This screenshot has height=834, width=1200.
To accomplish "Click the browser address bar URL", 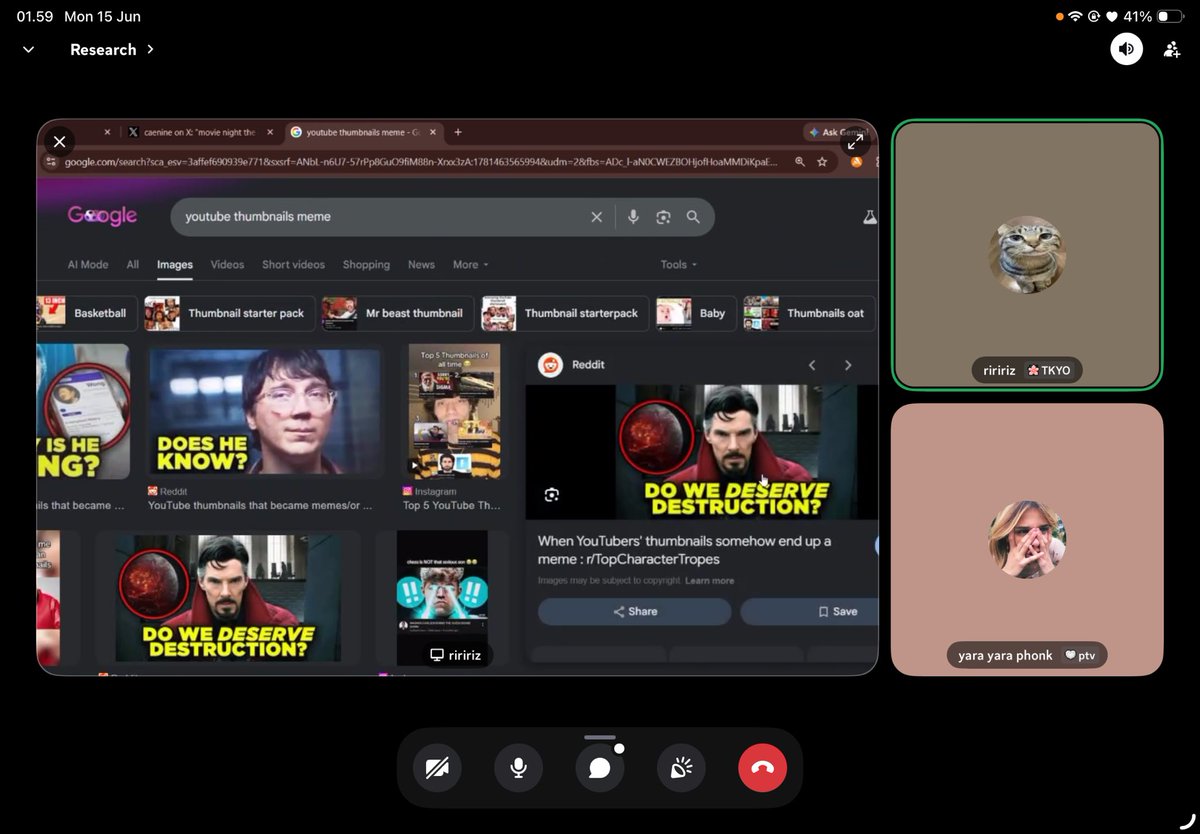I will (420, 161).
